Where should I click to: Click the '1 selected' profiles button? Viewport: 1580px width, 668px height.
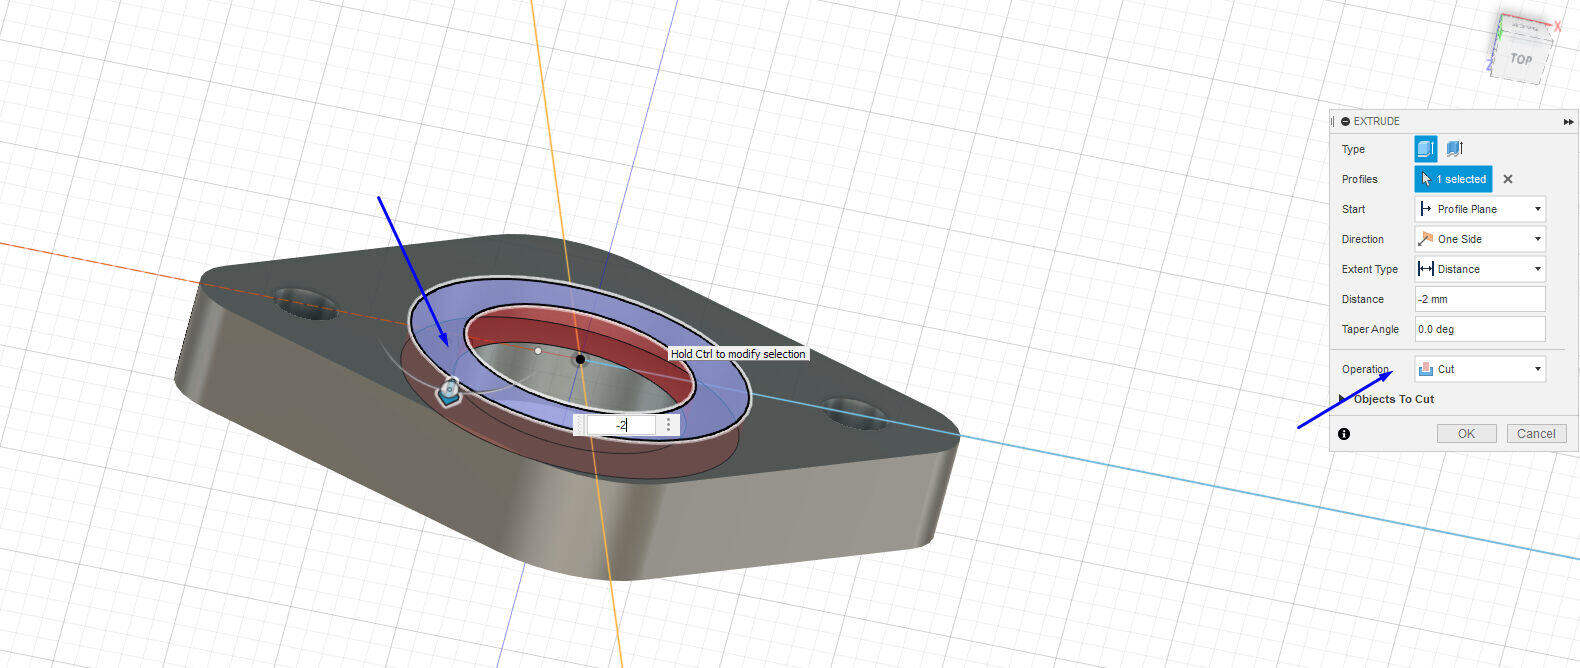pos(1453,179)
